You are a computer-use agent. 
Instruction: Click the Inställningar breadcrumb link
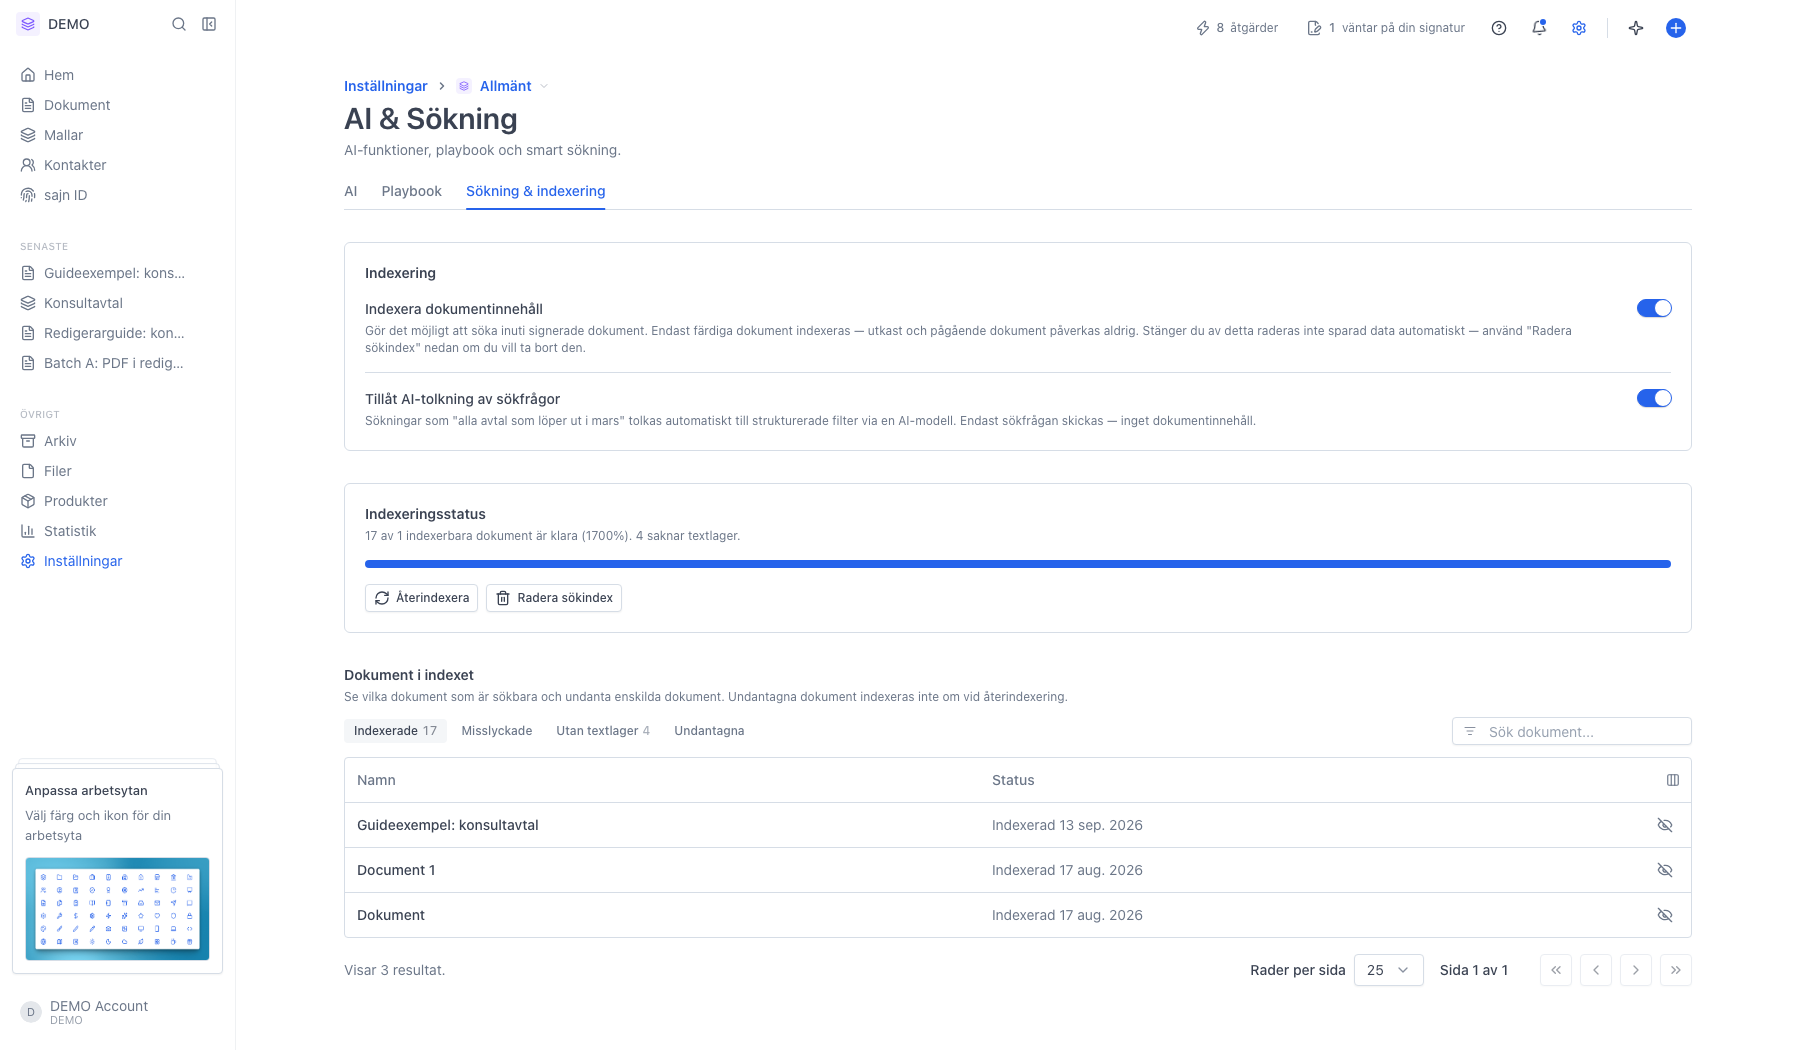pyautogui.click(x=386, y=86)
